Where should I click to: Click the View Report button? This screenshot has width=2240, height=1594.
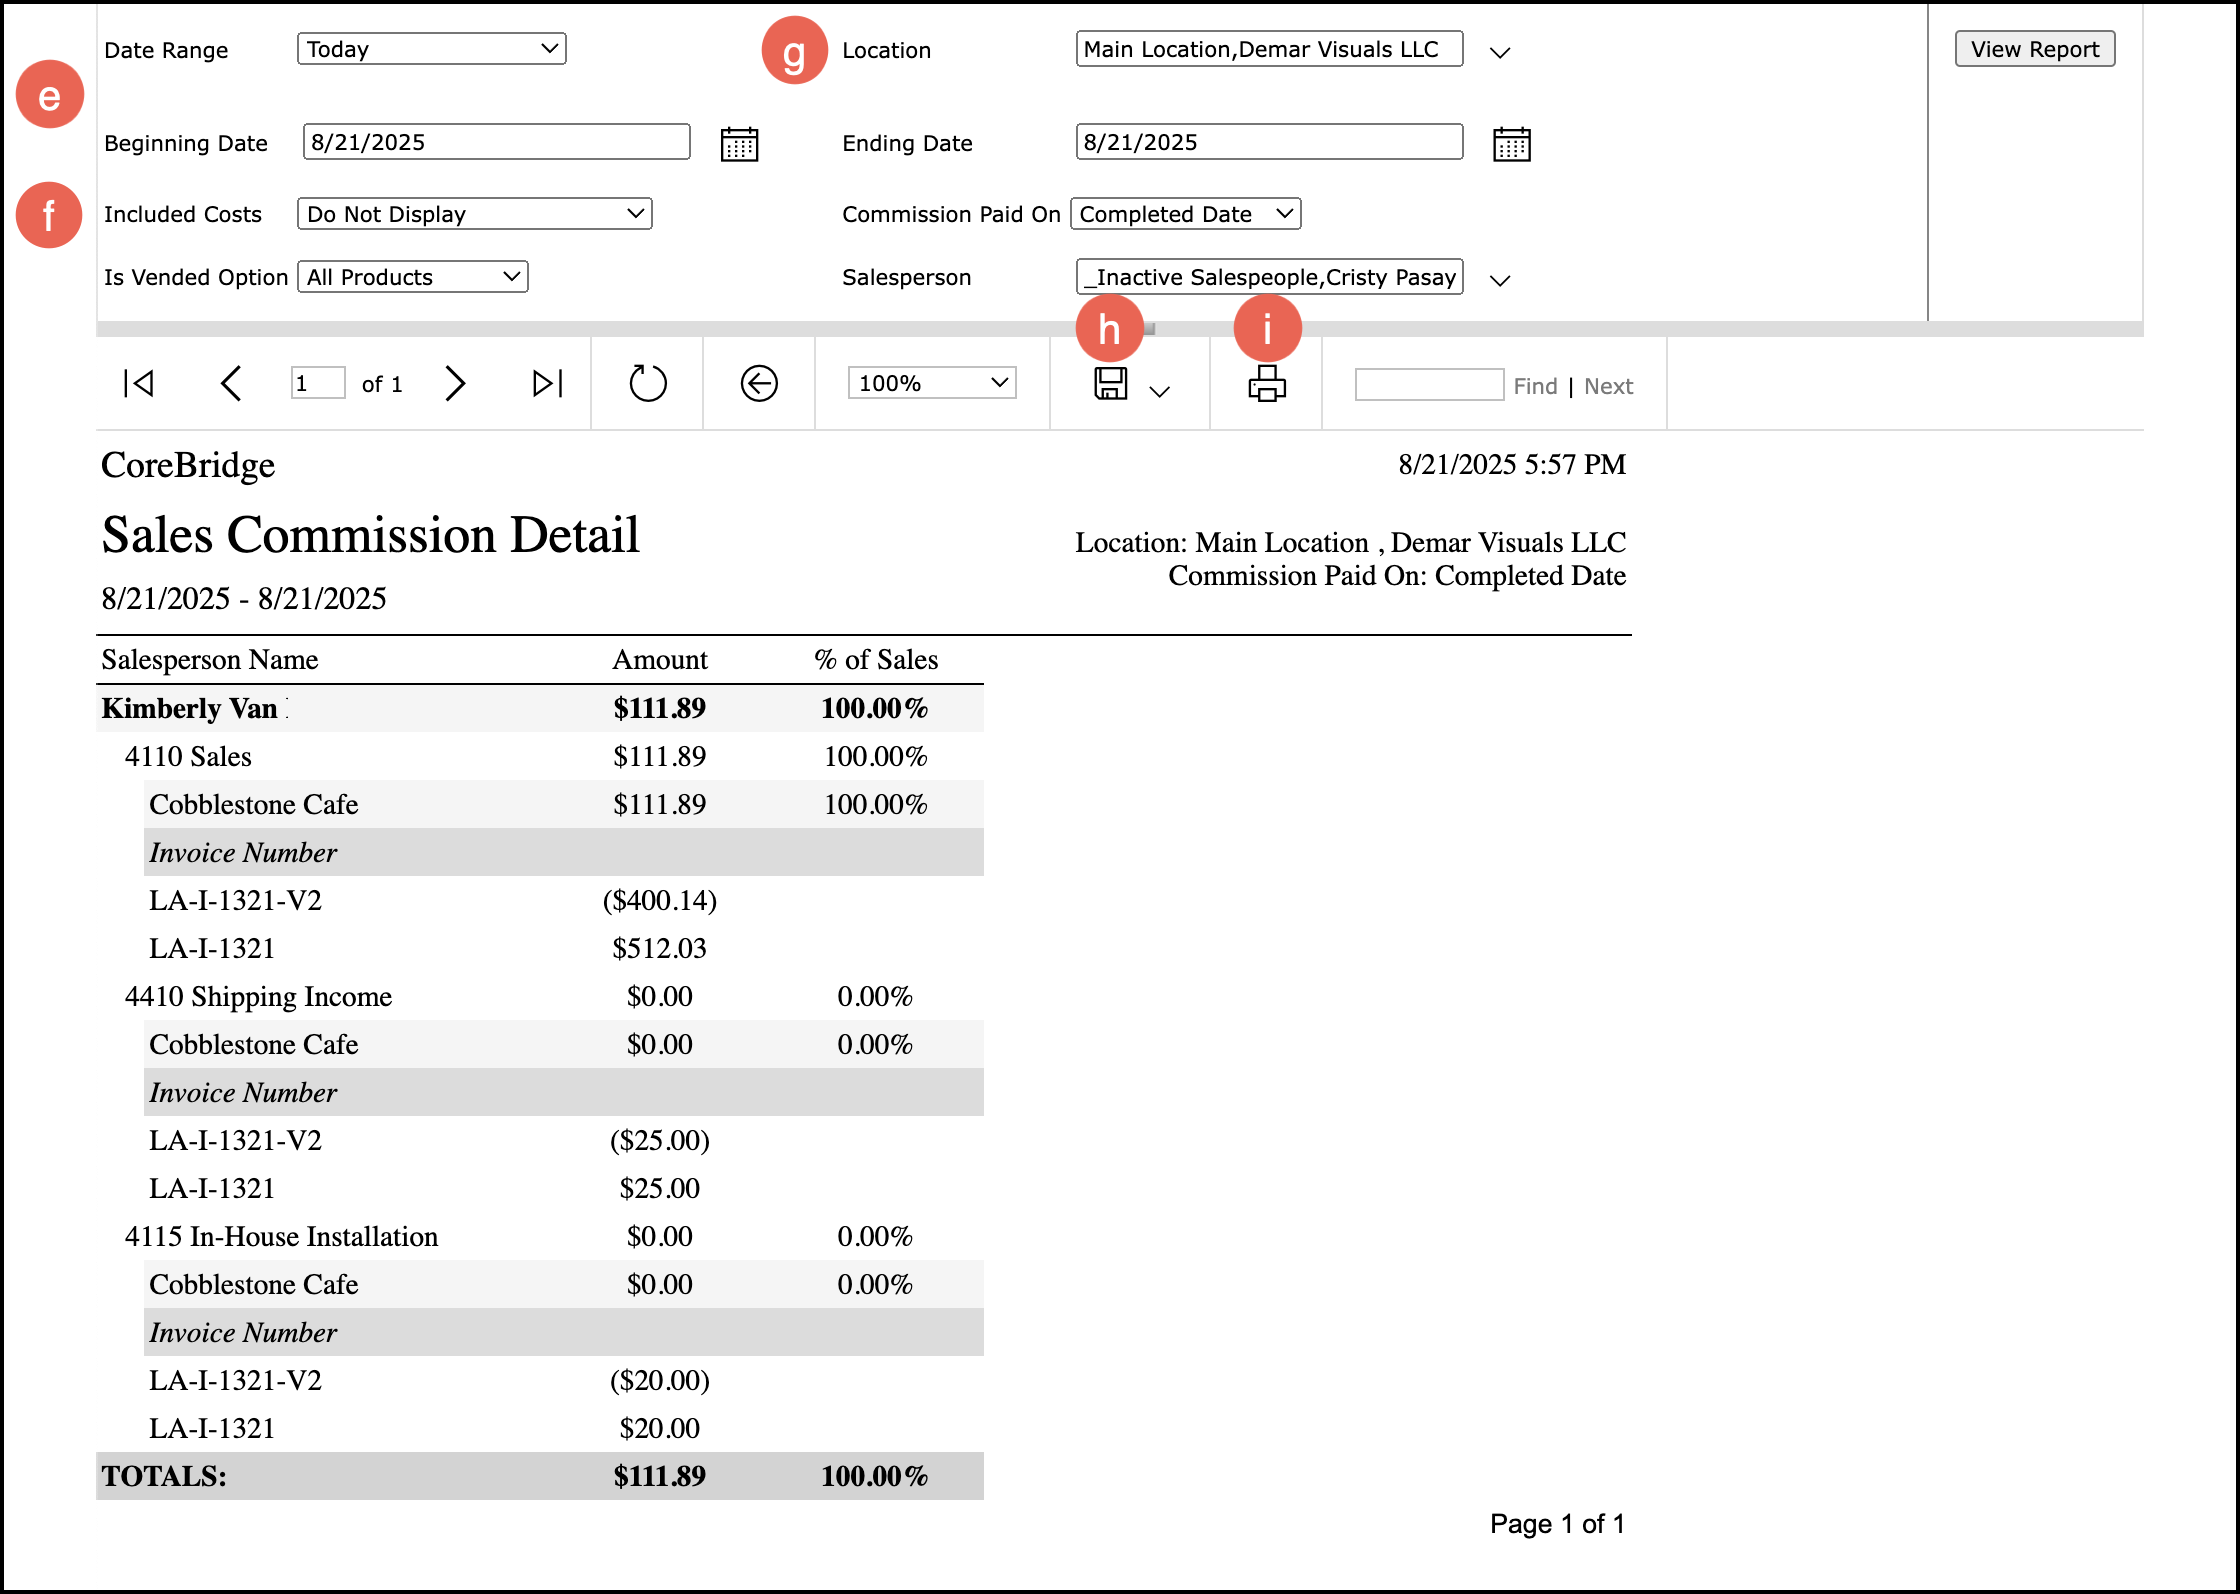[x=2034, y=49]
